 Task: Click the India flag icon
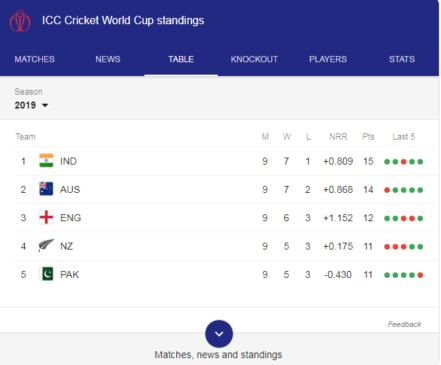click(x=46, y=161)
